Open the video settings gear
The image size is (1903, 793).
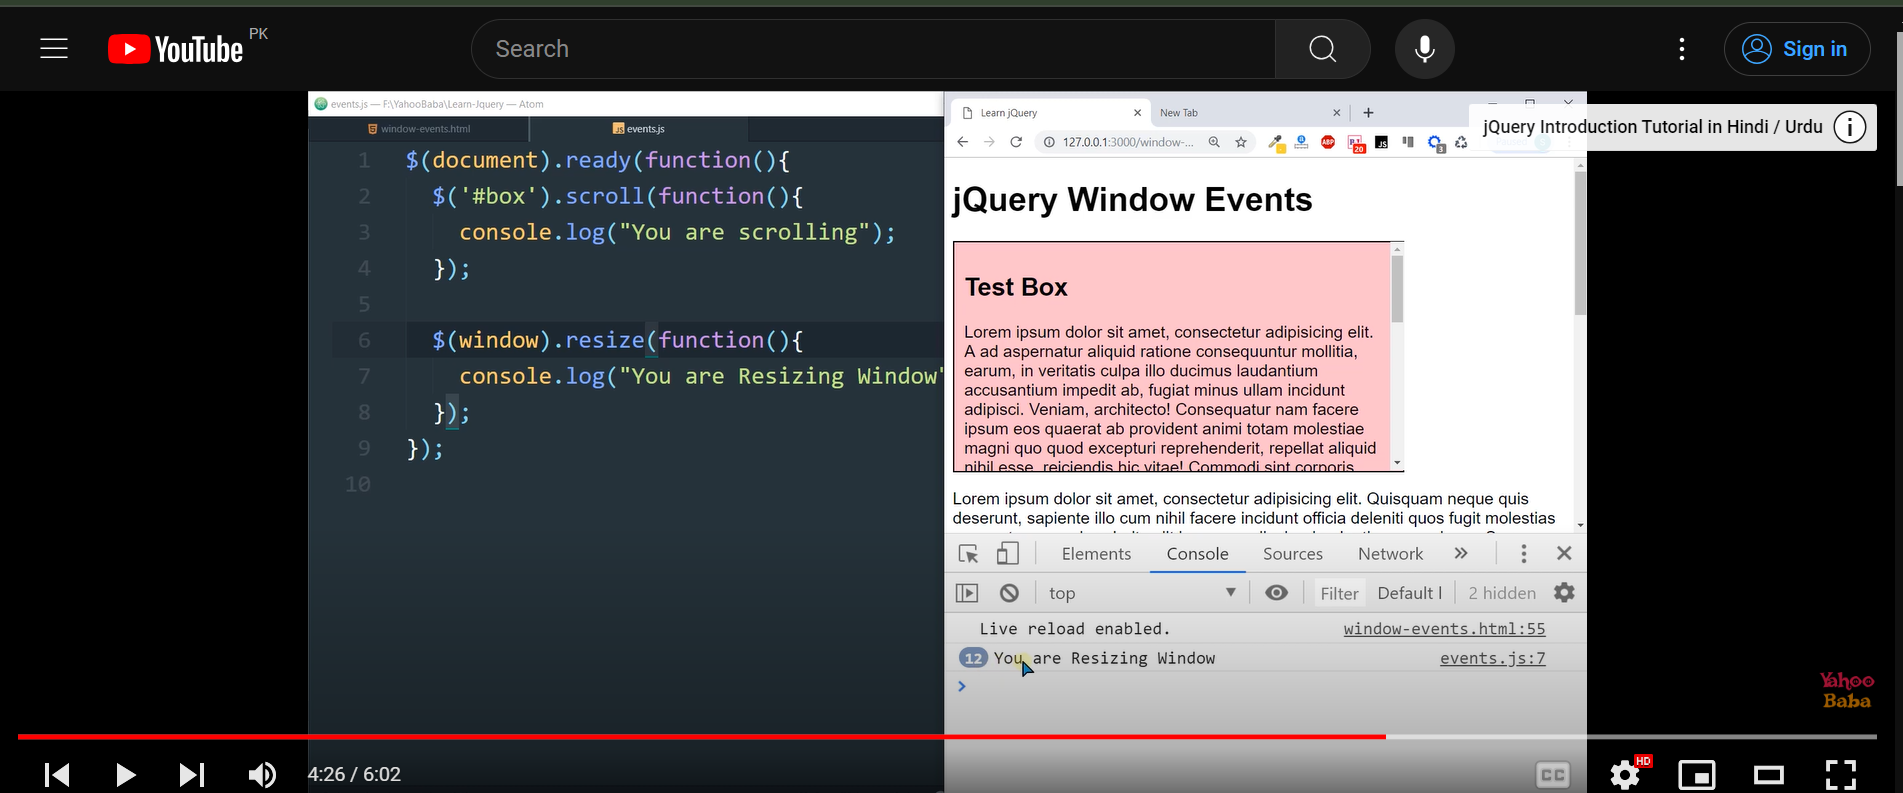1625,774
